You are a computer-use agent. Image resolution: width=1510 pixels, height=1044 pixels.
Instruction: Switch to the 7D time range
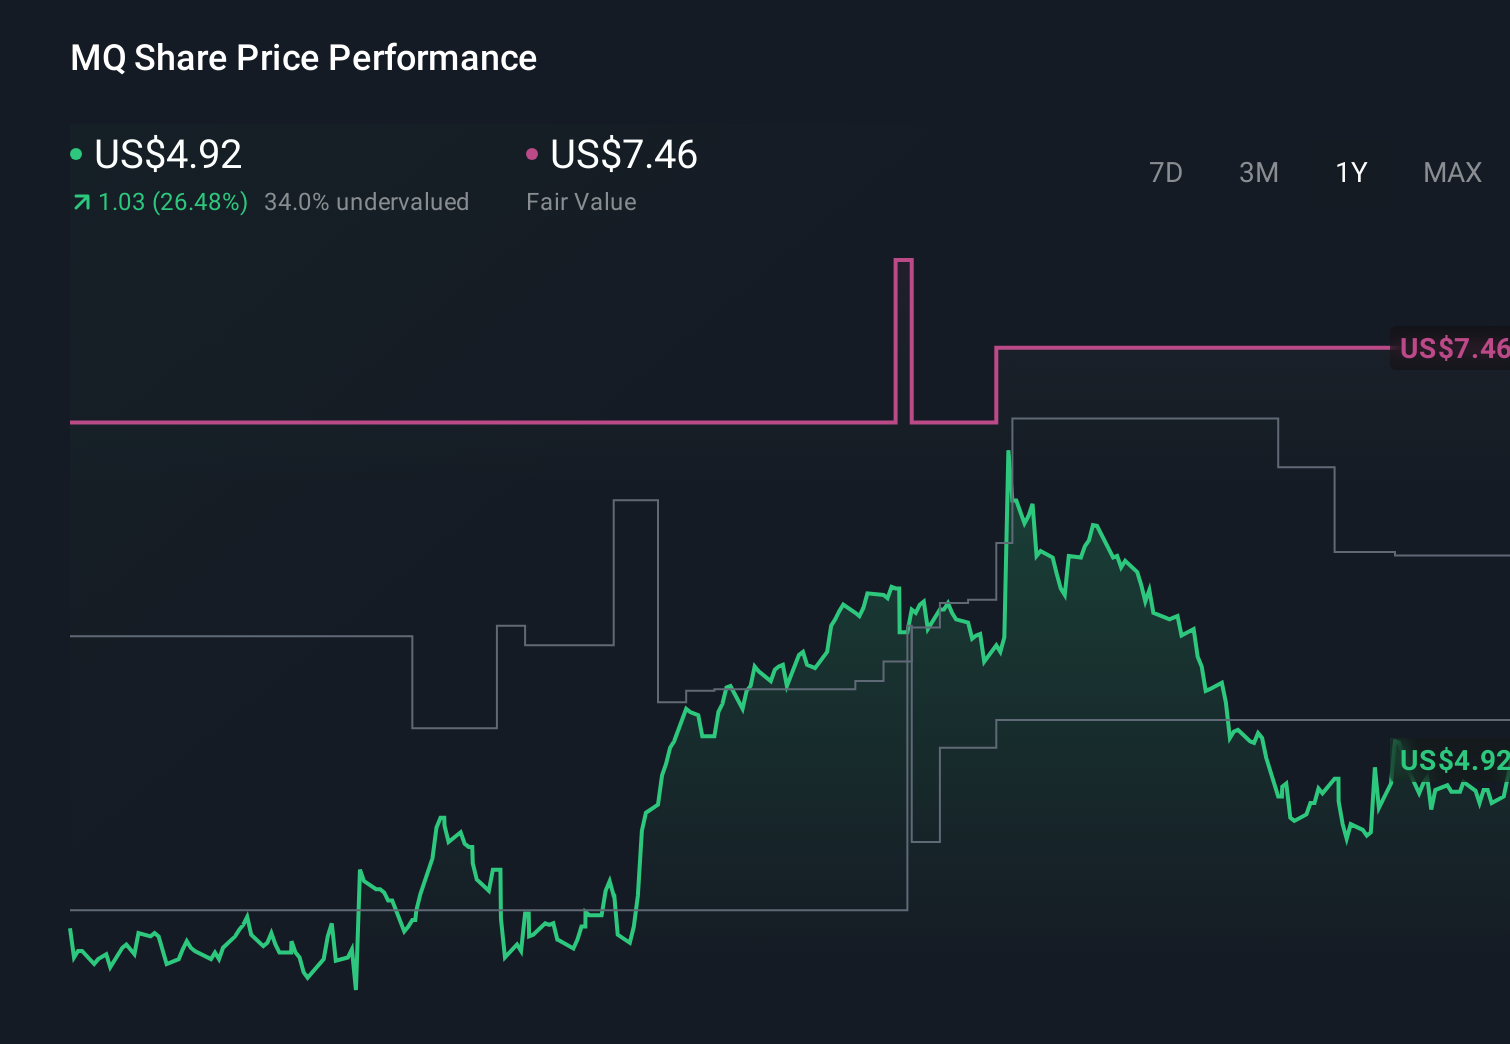point(1166,172)
